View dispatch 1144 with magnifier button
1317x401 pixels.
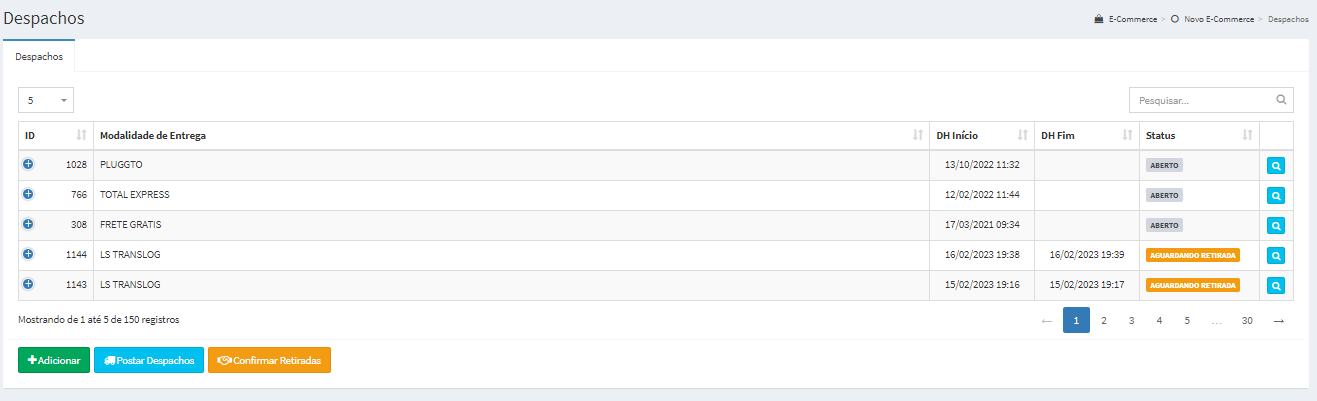point(1276,256)
